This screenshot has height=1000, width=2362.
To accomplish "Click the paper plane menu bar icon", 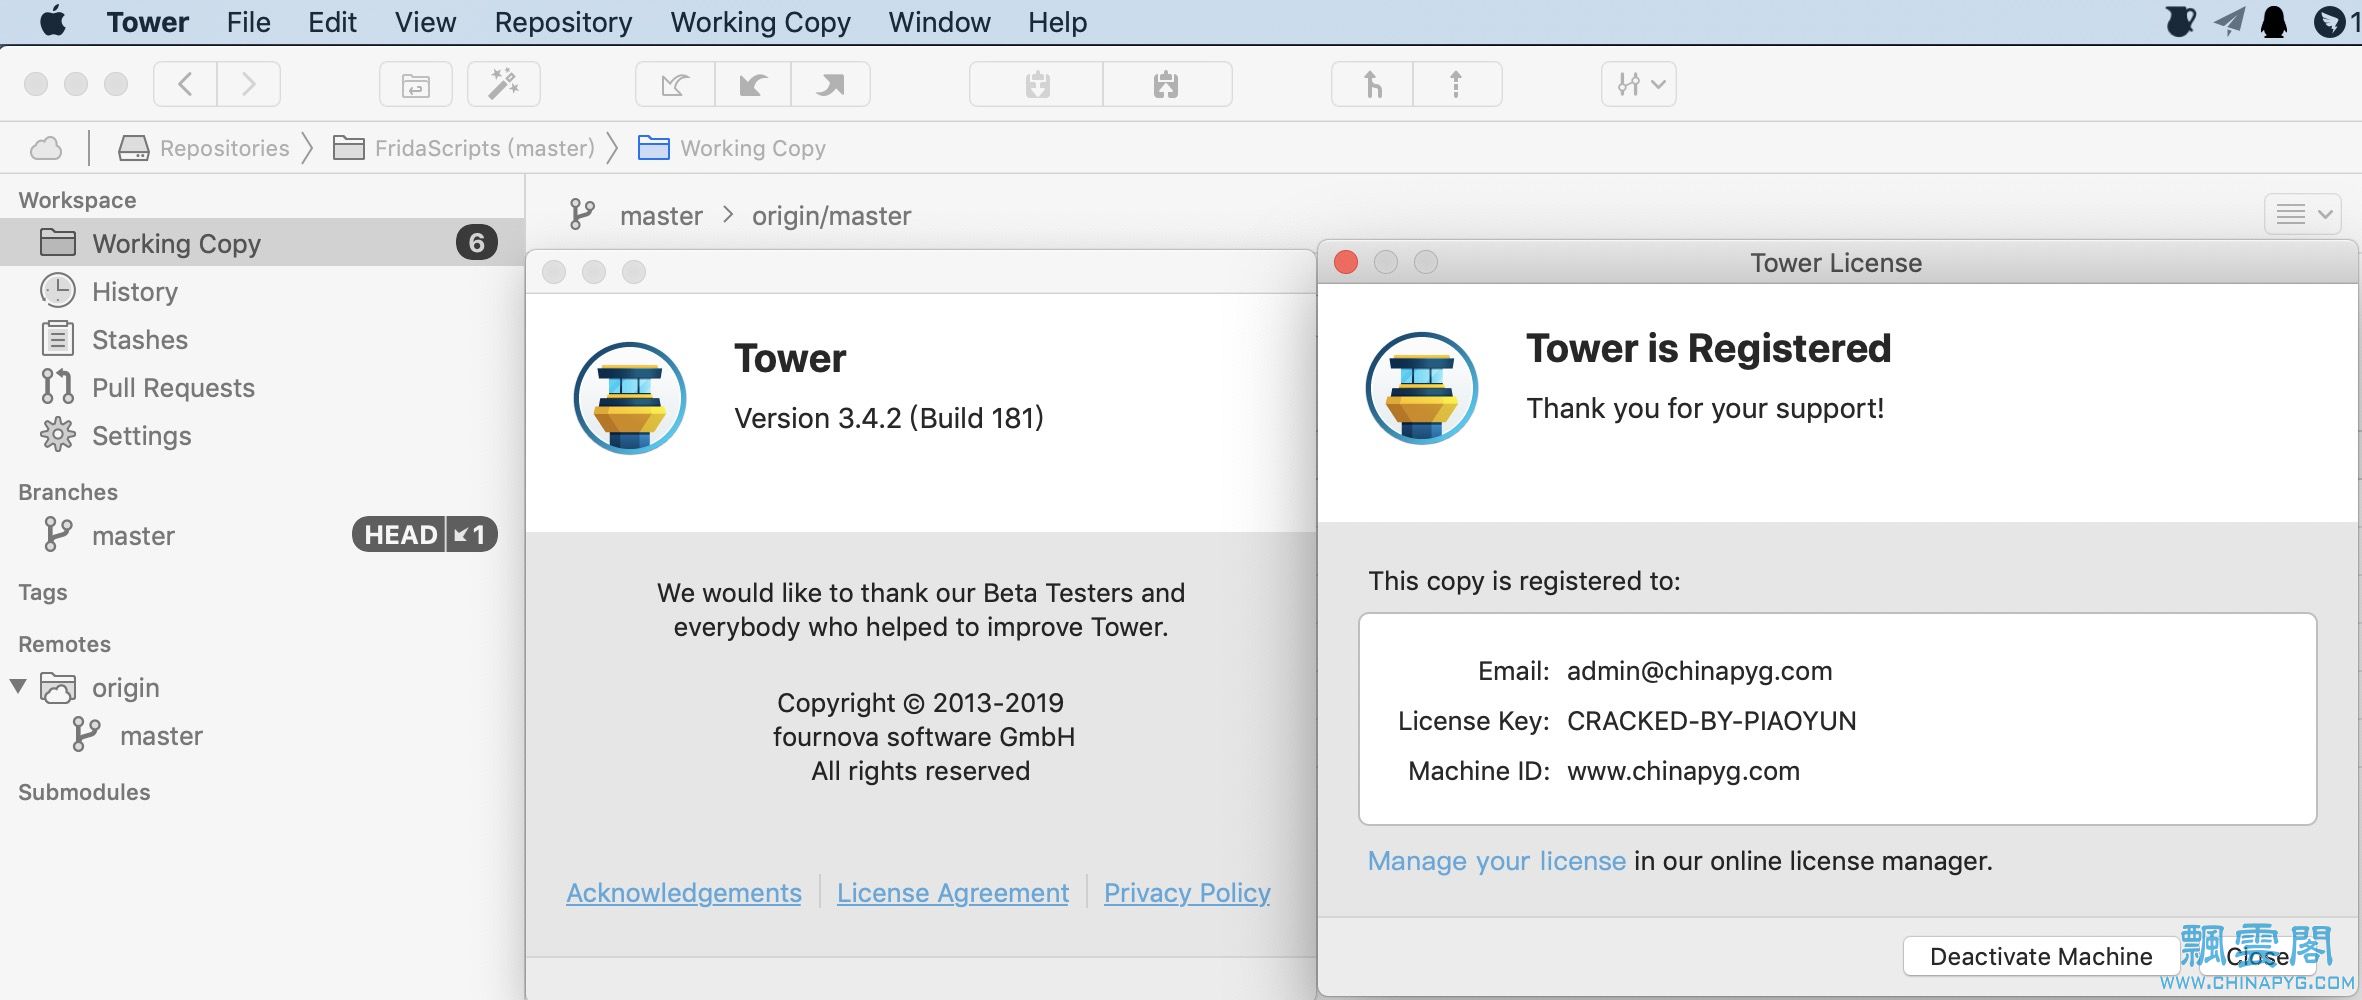I will click(2229, 22).
